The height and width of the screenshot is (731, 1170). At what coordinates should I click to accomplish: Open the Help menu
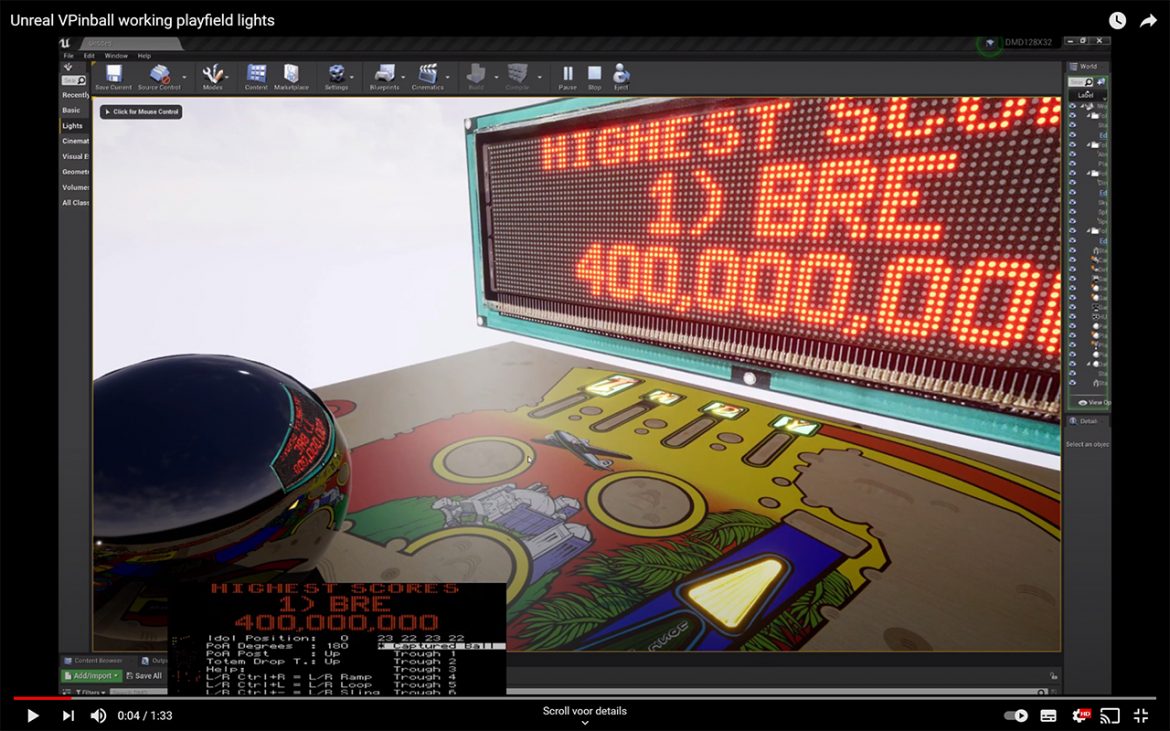pos(144,56)
